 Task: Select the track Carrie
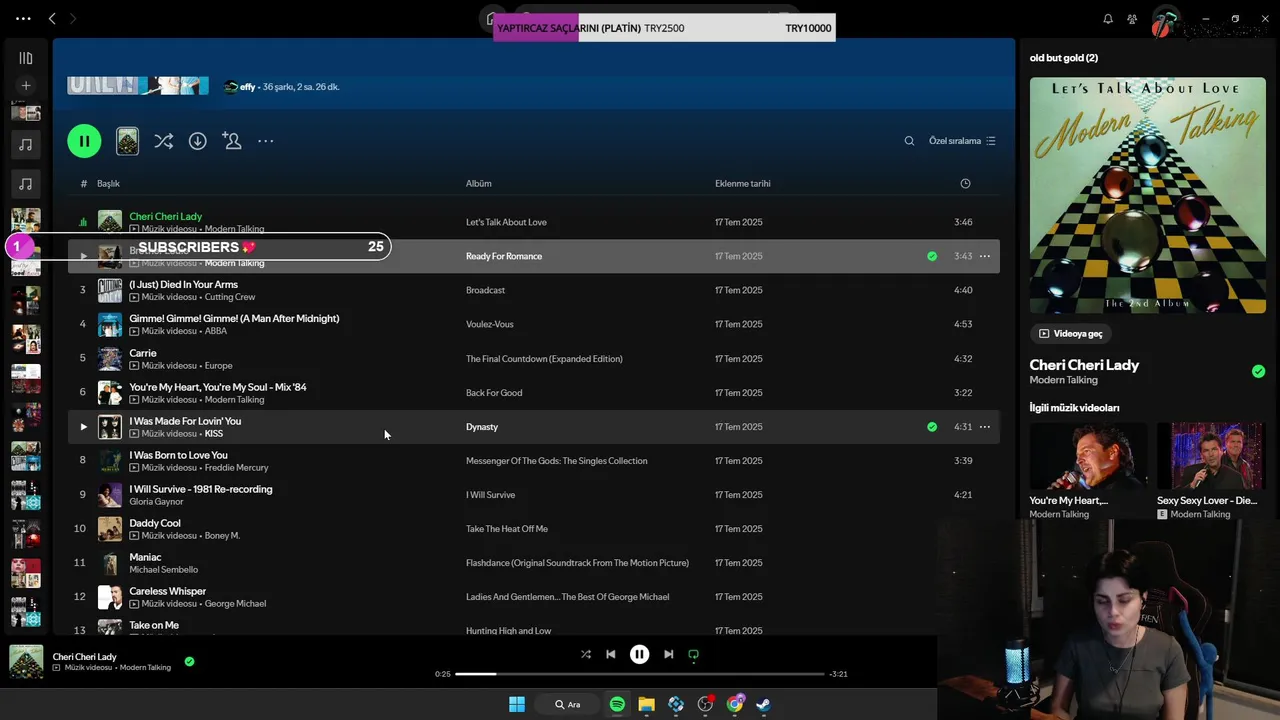coord(143,353)
